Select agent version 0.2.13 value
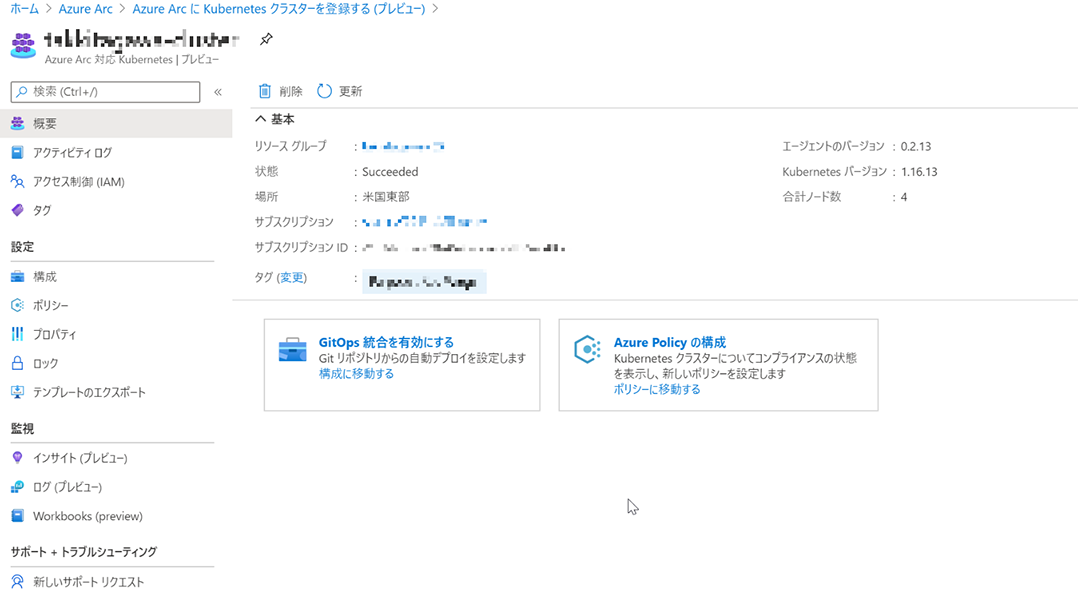Screen dimensions: 1078x602 (916, 146)
